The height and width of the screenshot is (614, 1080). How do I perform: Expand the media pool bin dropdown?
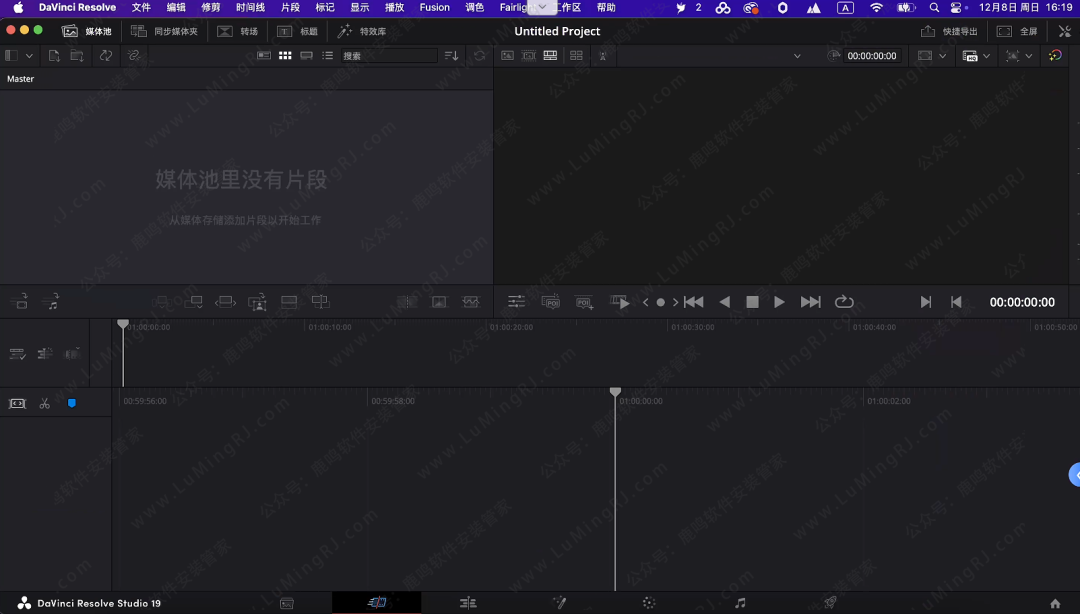(30, 56)
